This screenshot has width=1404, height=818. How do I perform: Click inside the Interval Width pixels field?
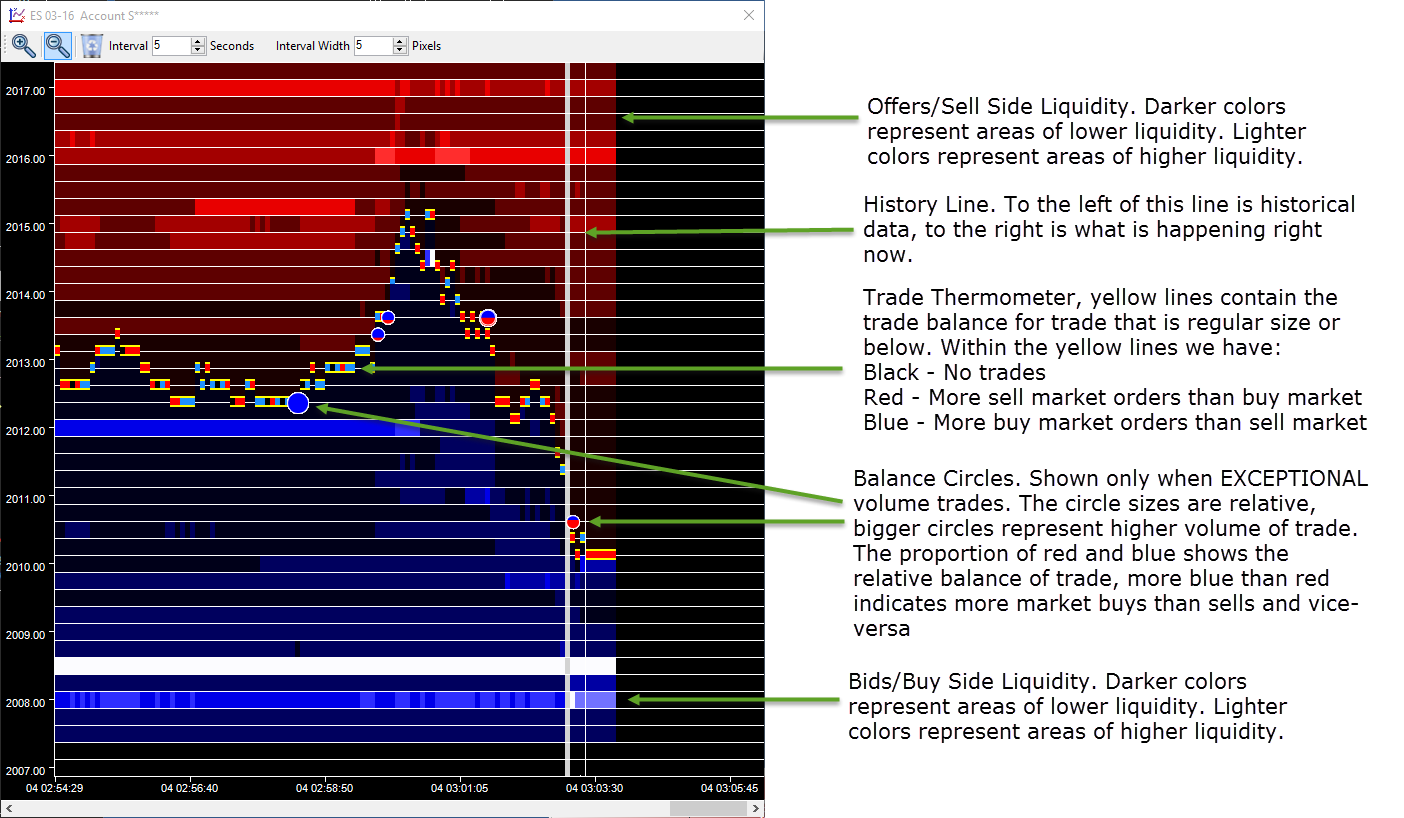373,46
